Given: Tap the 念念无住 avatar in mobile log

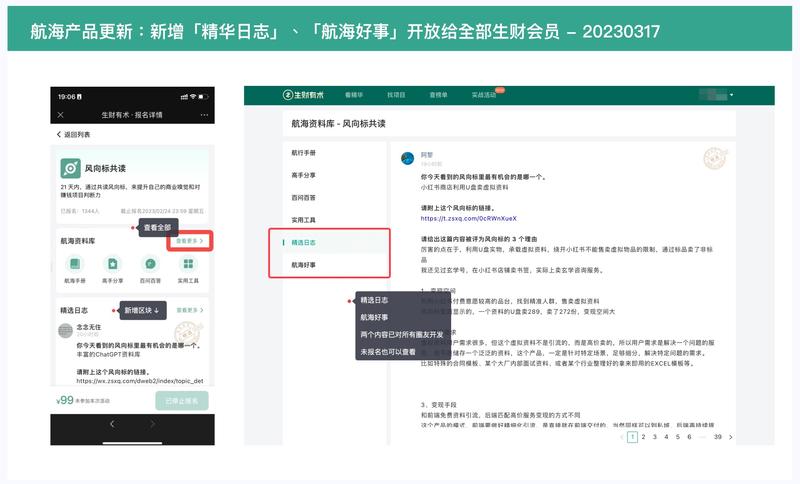Looking at the screenshot, I should coord(65,330).
